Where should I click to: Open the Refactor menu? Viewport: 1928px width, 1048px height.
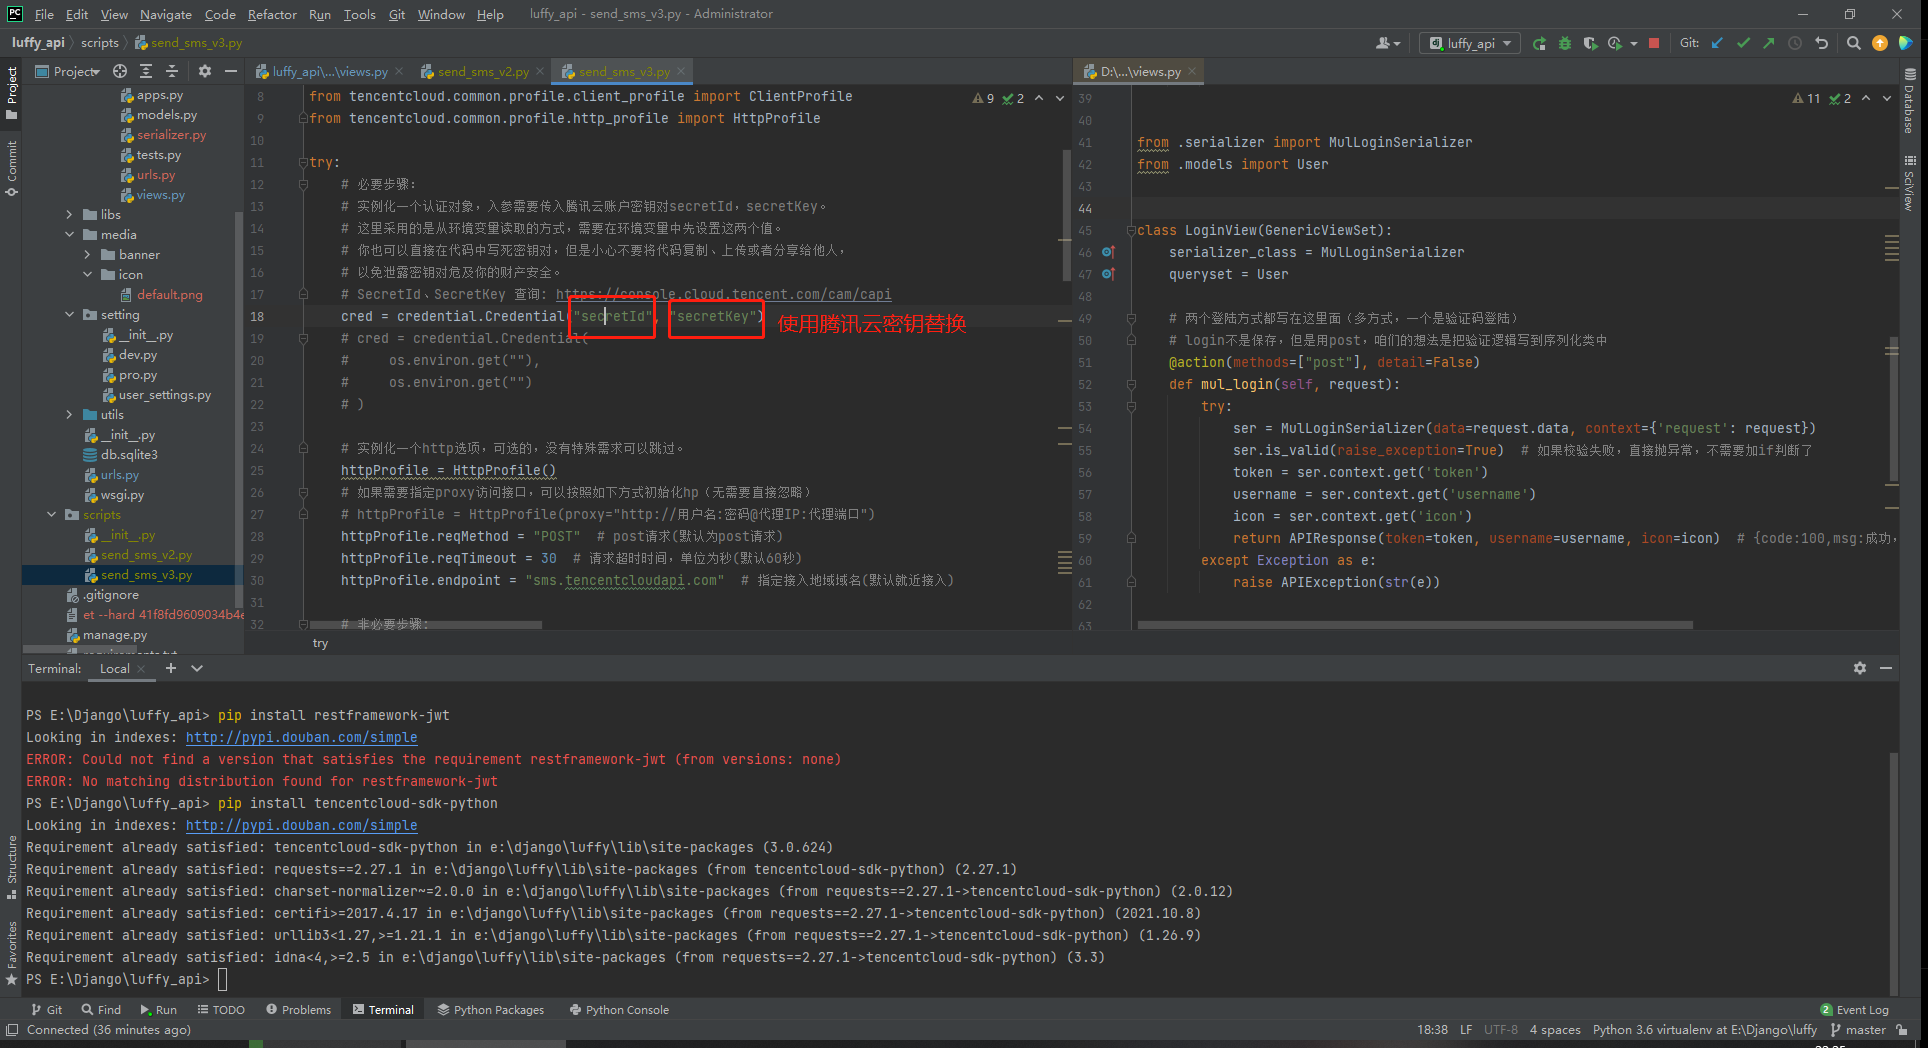tap(272, 14)
